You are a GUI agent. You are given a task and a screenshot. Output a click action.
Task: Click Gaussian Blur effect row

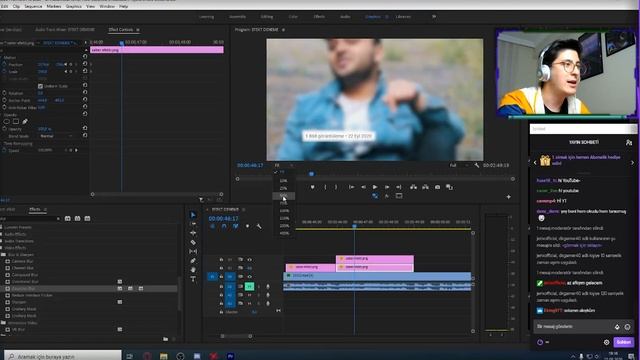tap(89, 289)
